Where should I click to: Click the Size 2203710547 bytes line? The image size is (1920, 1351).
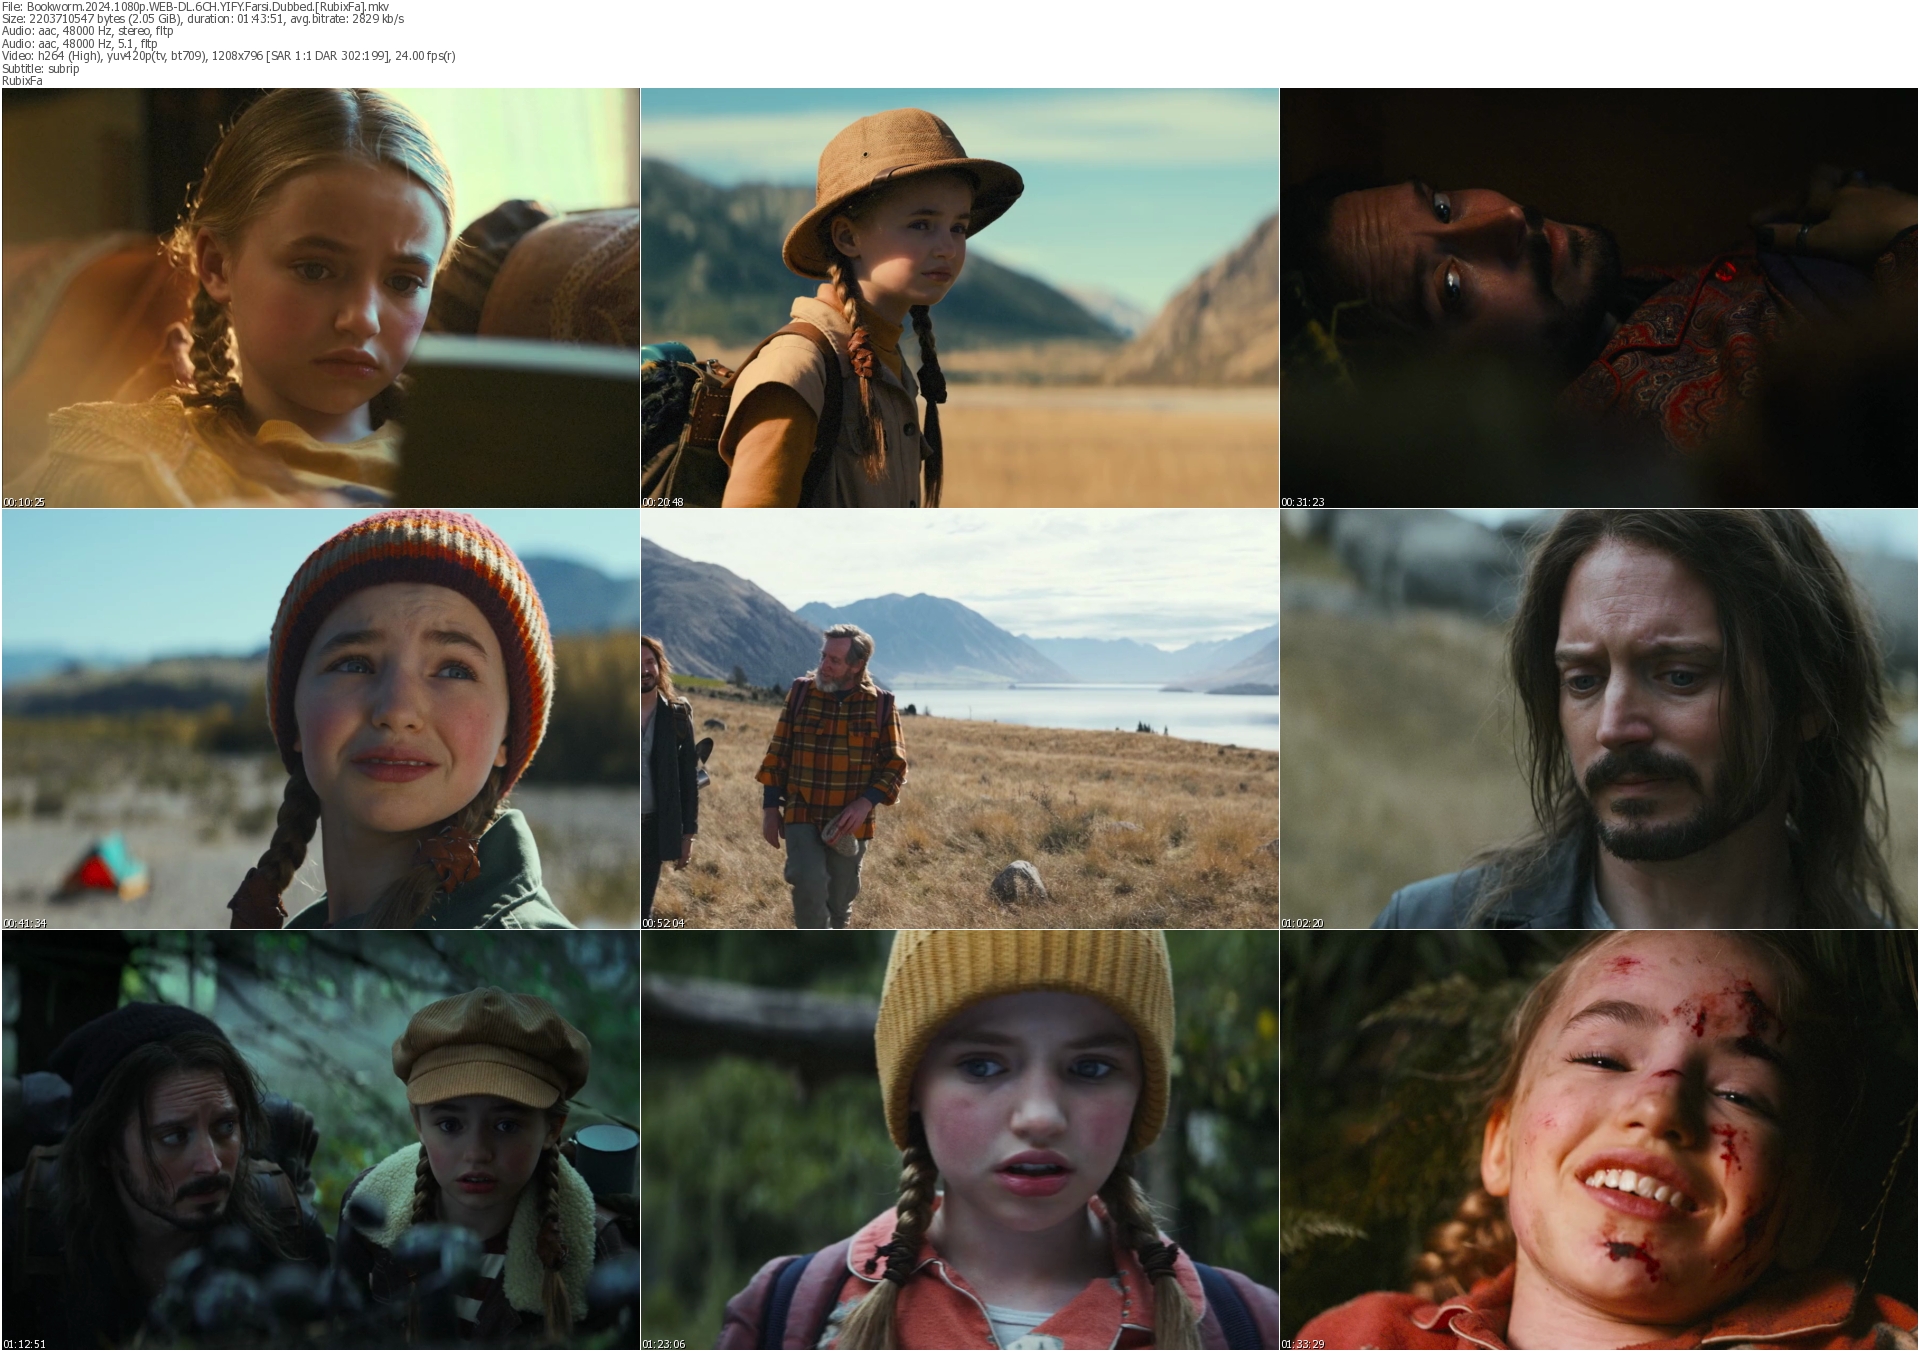[203, 19]
